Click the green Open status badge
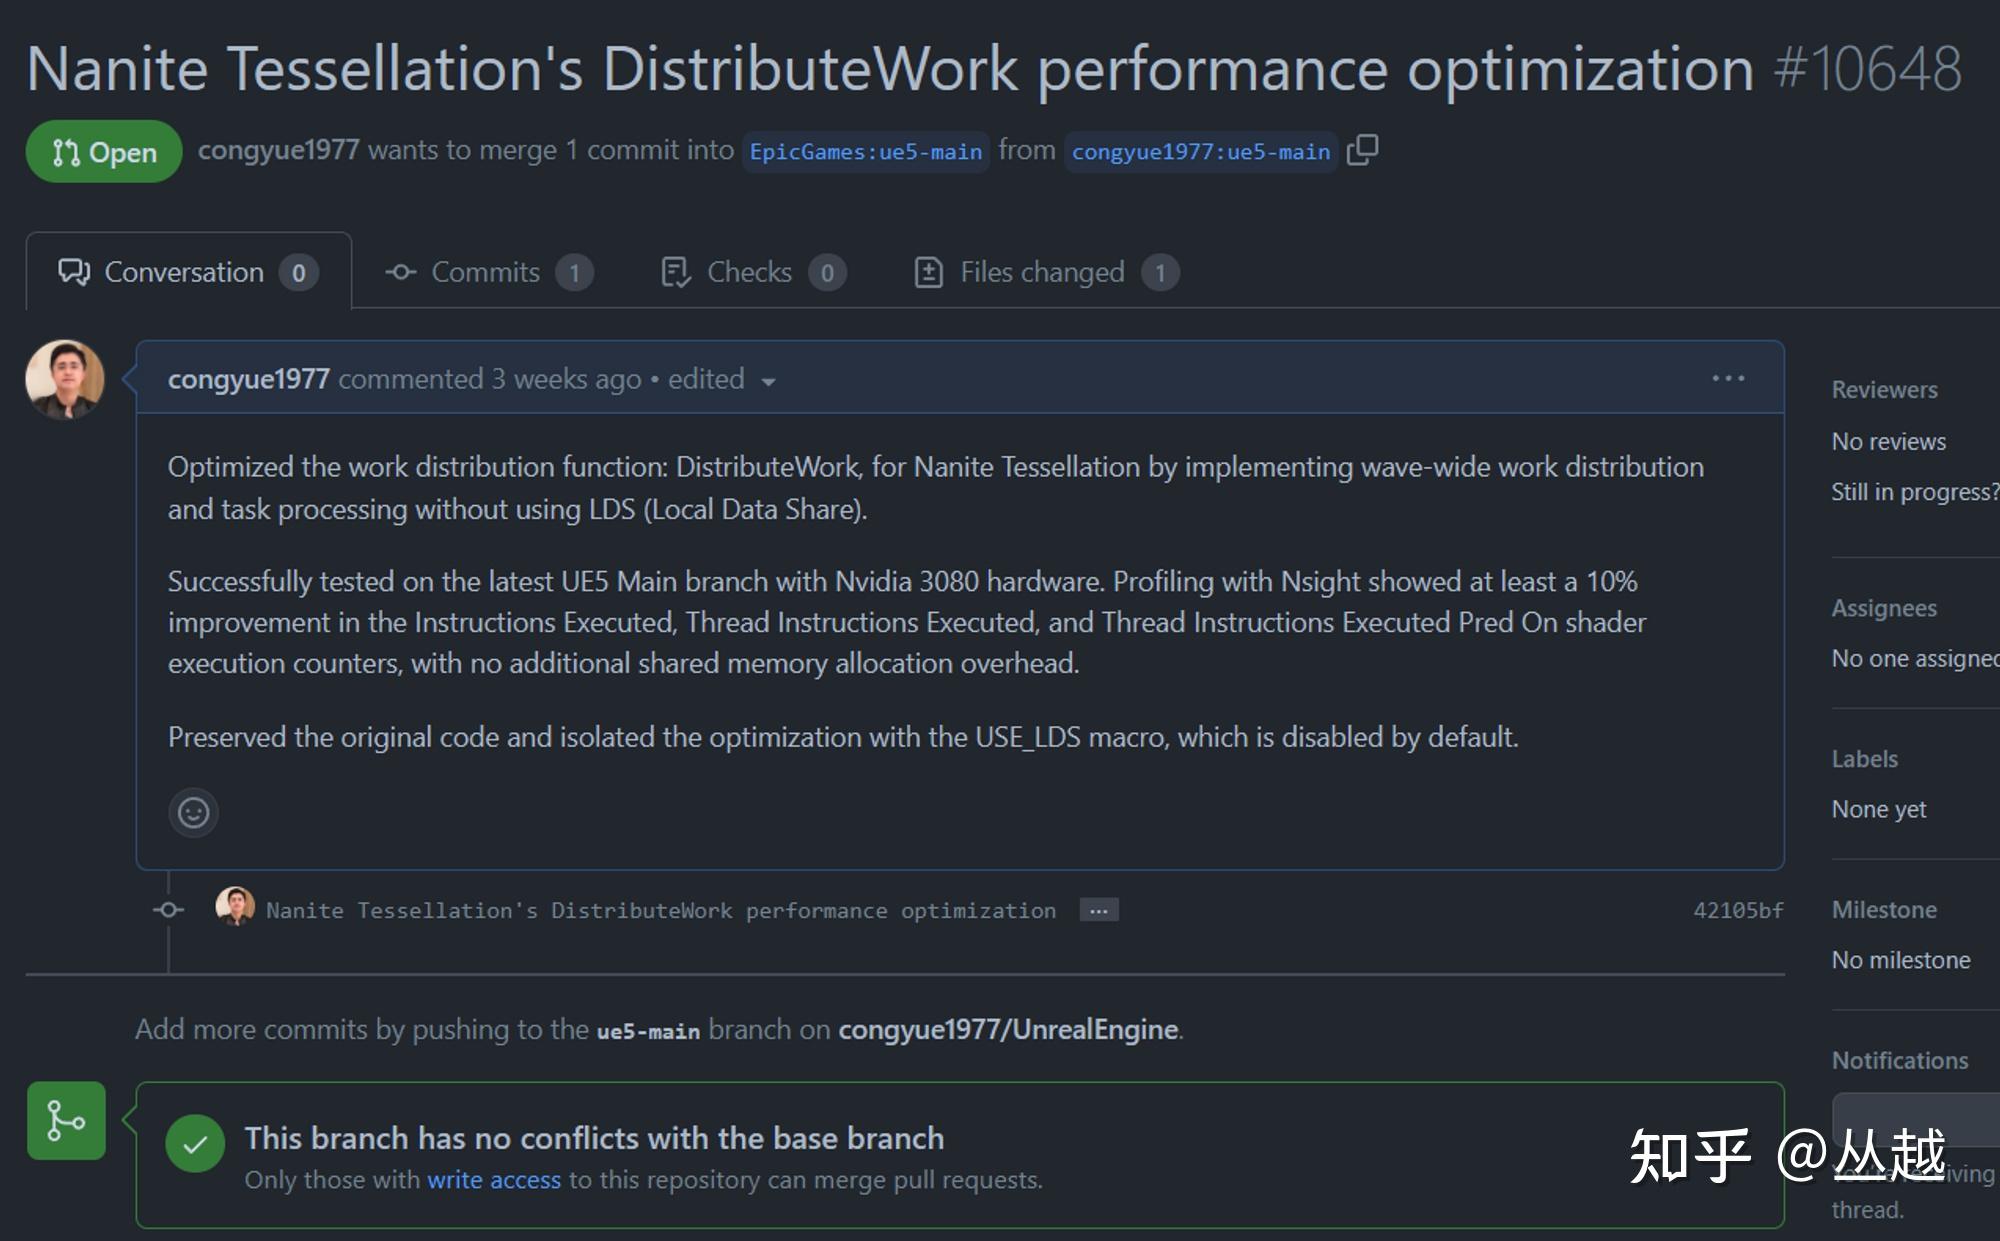The height and width of the screenshot is (1241, 2000). point(104,152)
